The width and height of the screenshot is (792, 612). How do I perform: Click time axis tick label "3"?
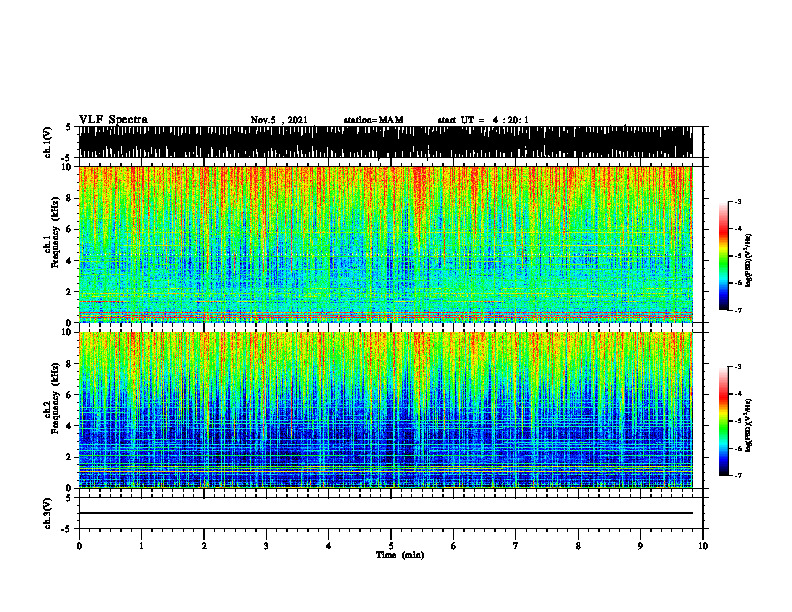pos(266,546)
